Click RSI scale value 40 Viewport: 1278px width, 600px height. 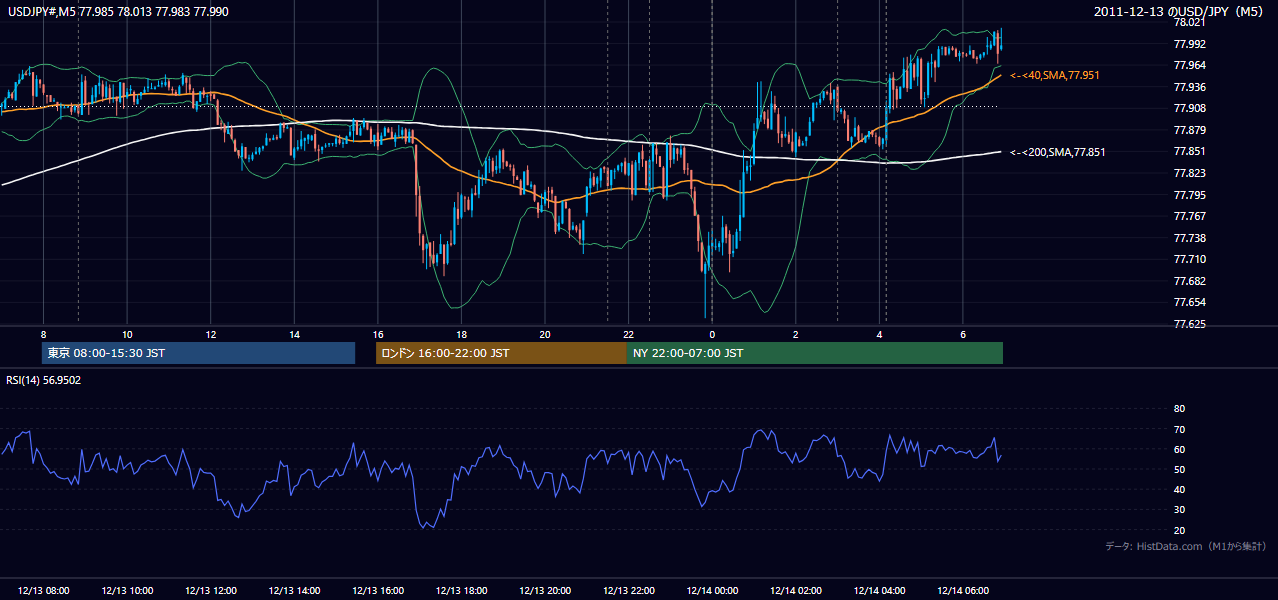(x=1179, y=490)
